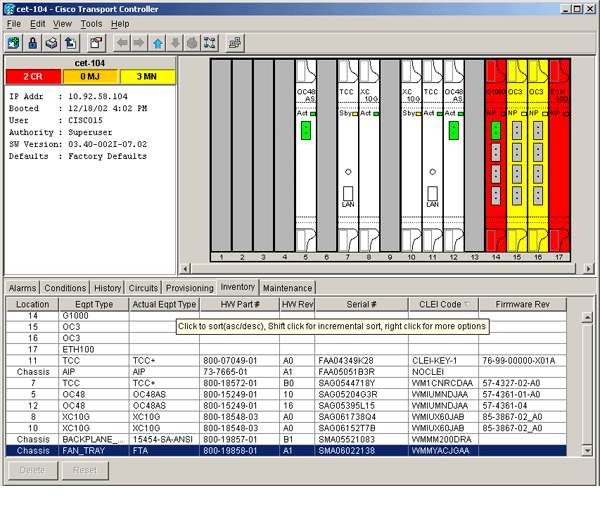This screenshot has width=600, height=505.
Task: Go forward with the right arrow icon
Action: 139,43
